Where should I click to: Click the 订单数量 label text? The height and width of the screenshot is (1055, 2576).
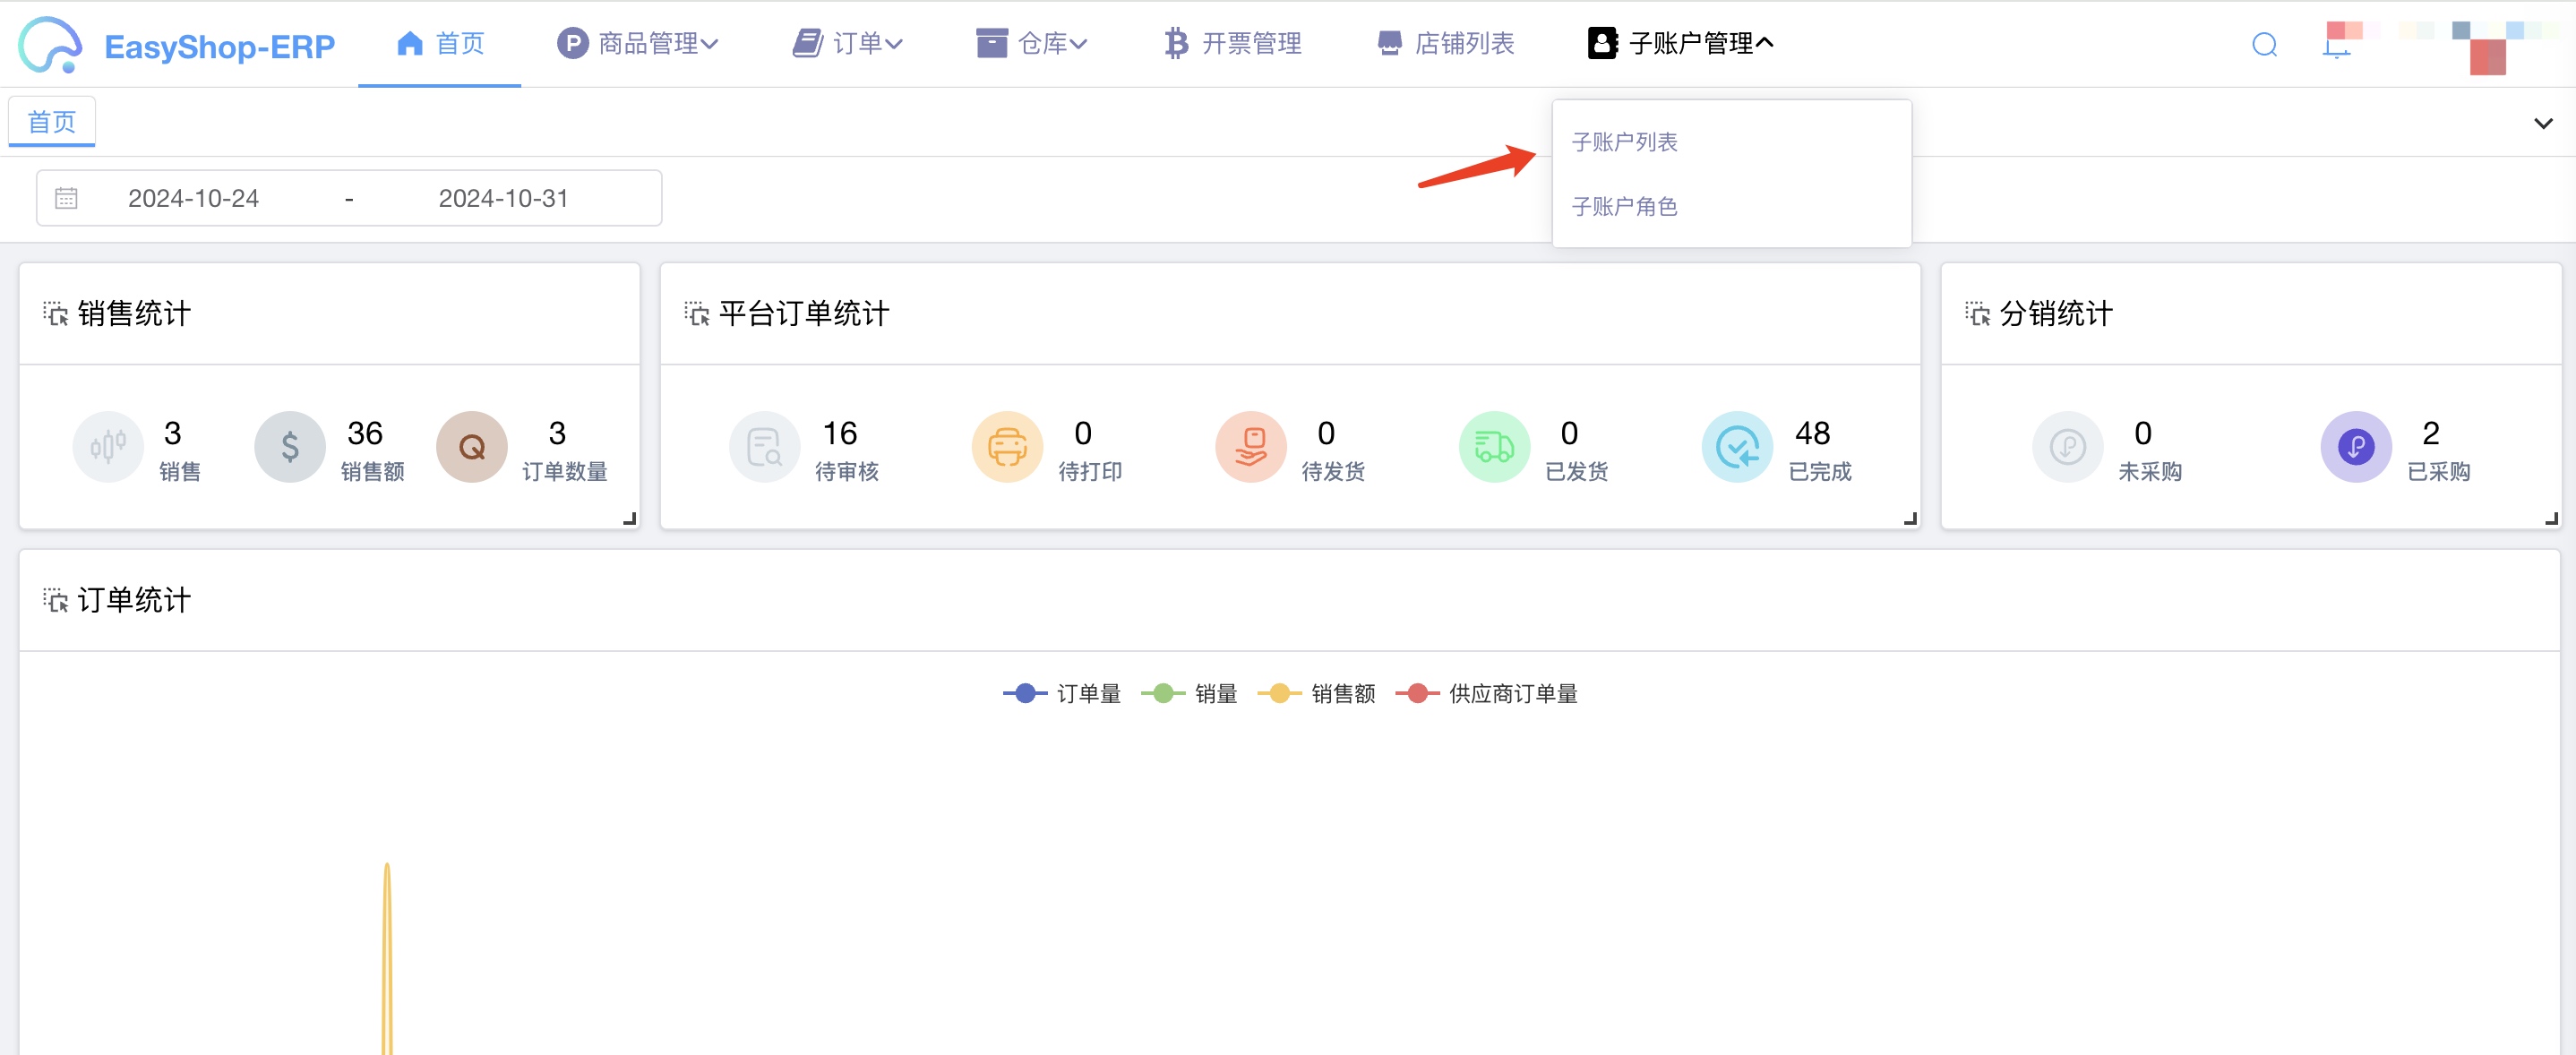(565, 471)
